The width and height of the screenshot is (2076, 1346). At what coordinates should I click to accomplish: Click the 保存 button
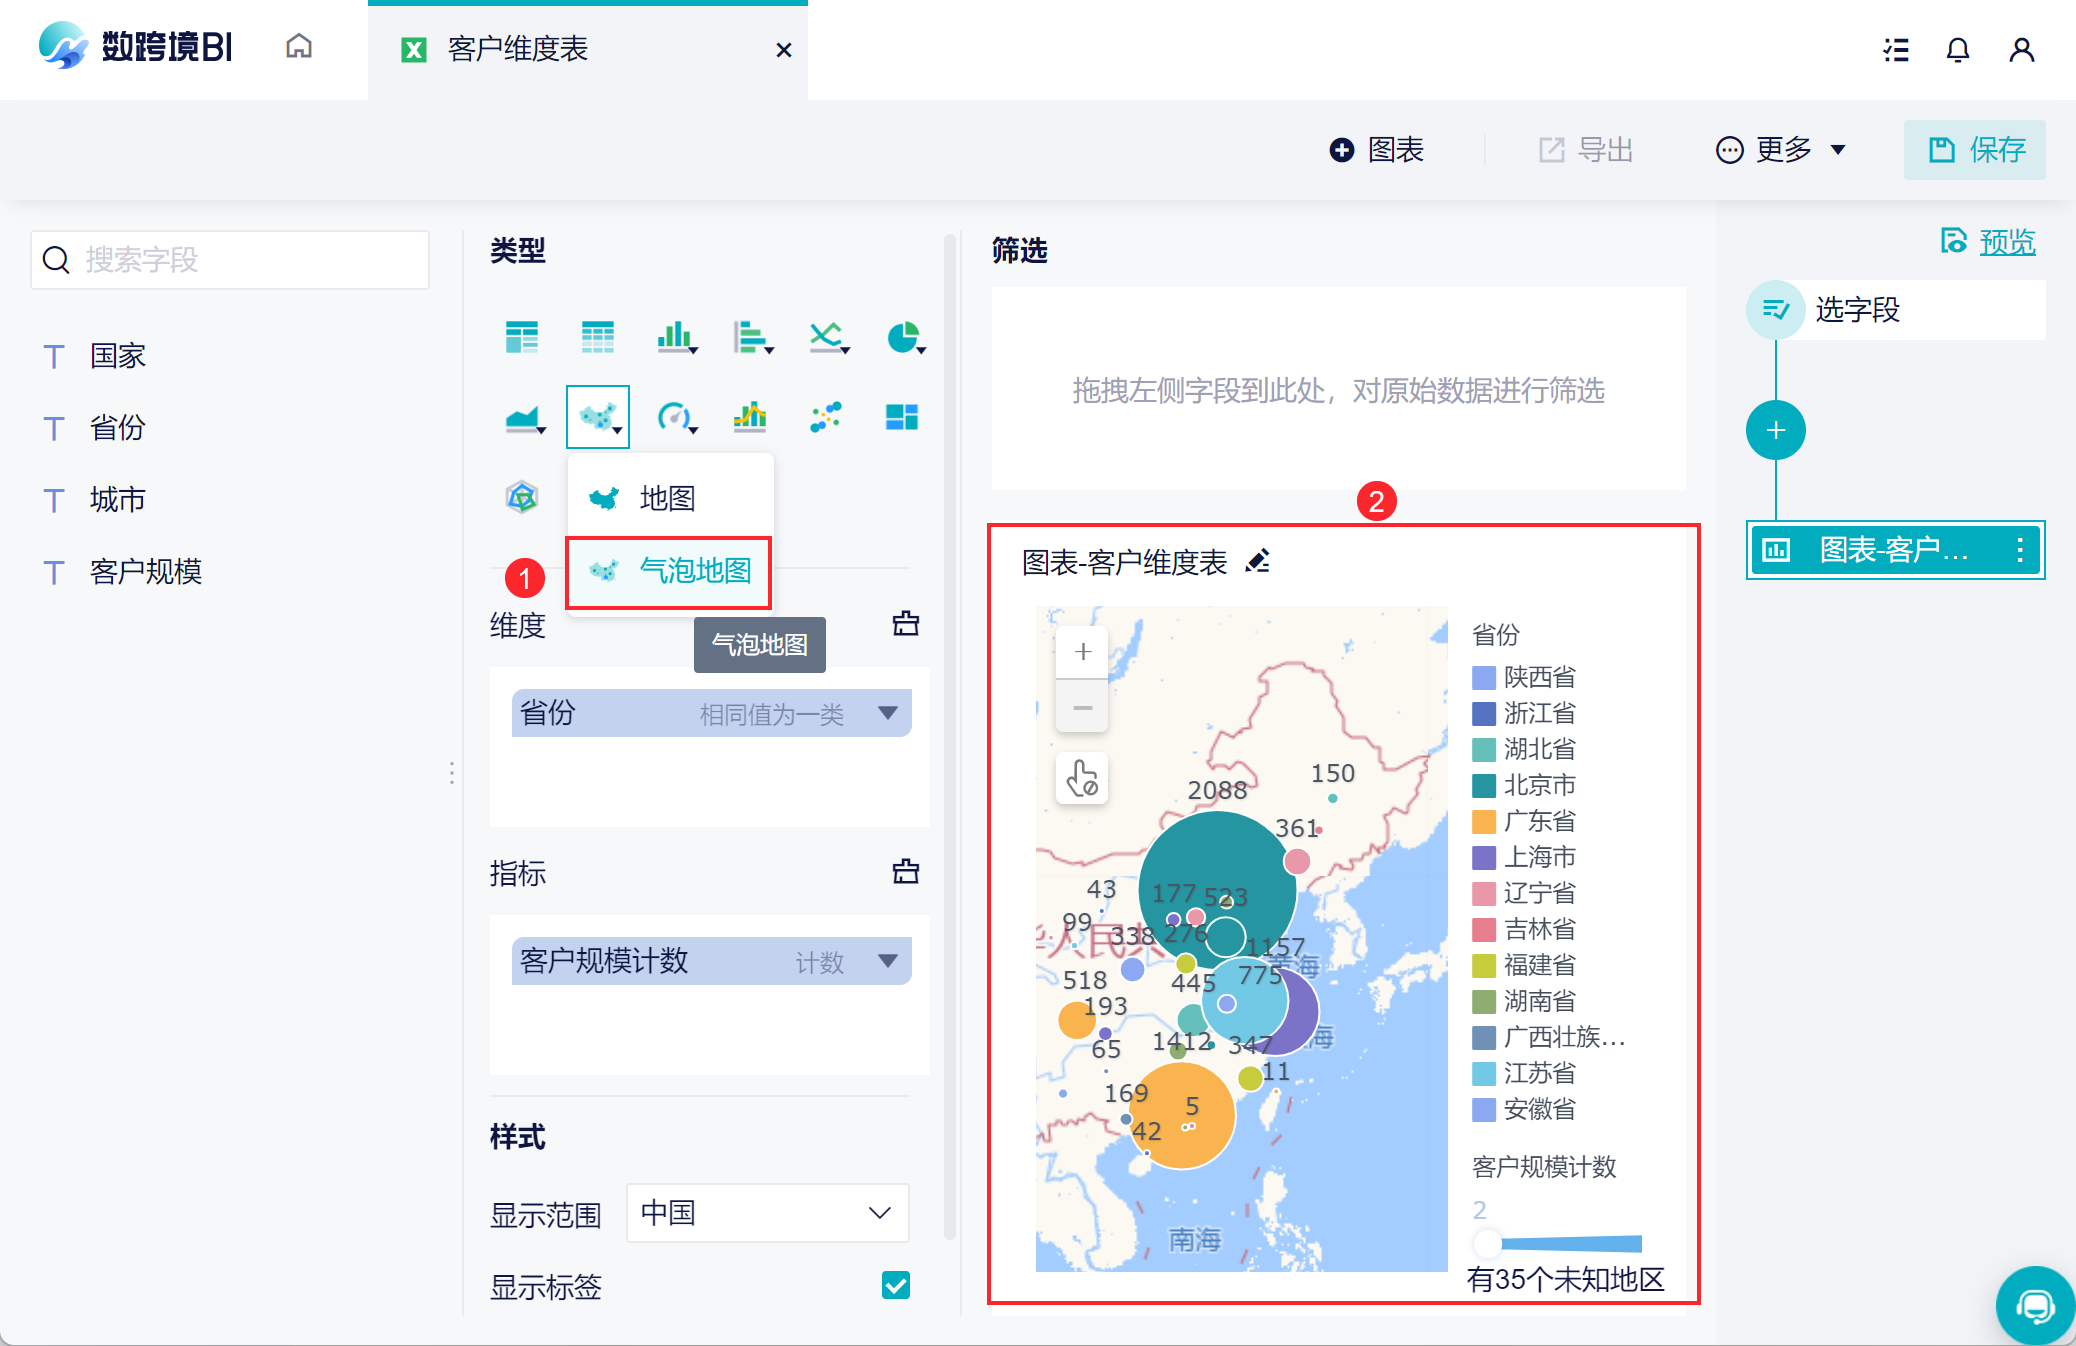point(1975,150)
